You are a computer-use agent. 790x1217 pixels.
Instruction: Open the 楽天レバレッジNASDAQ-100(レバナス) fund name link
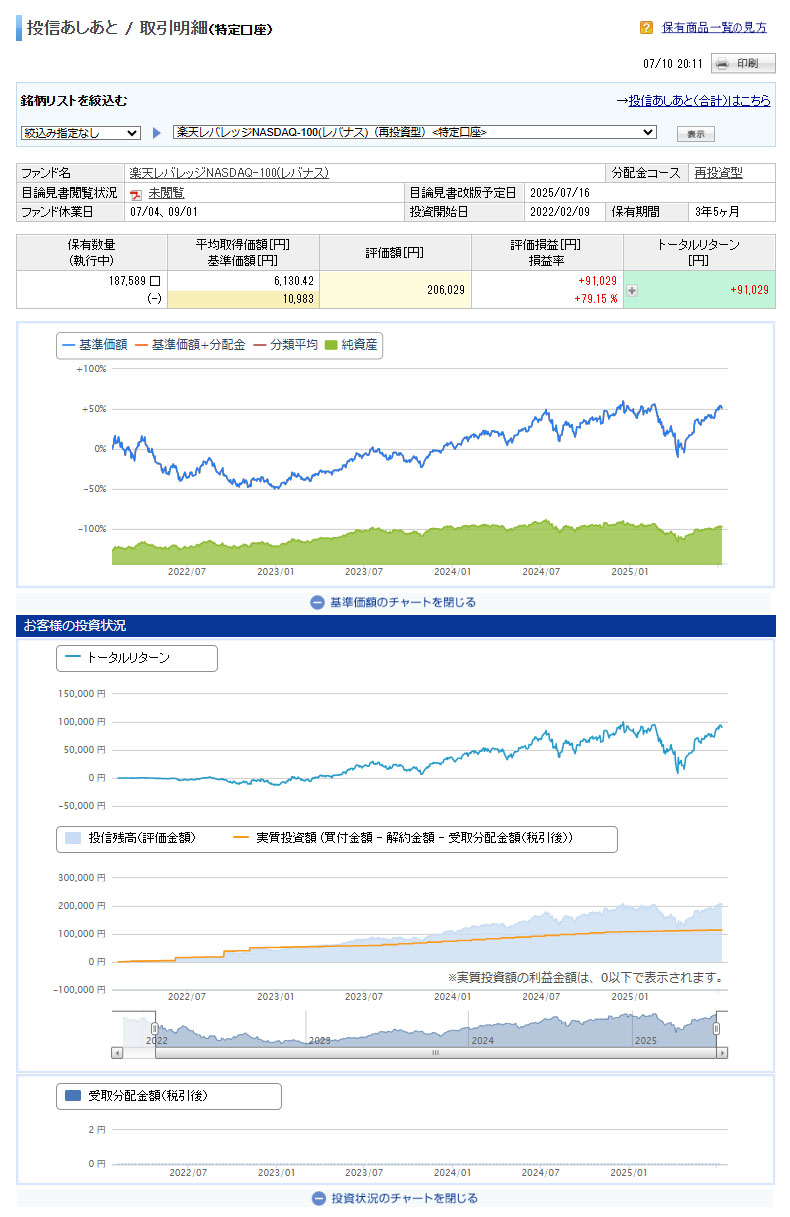[x=229, y=173]
